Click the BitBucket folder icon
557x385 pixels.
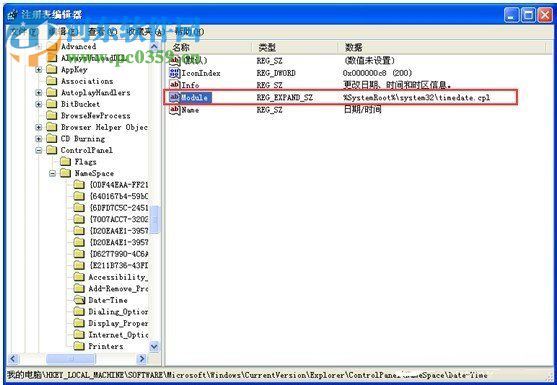(52, 104)
